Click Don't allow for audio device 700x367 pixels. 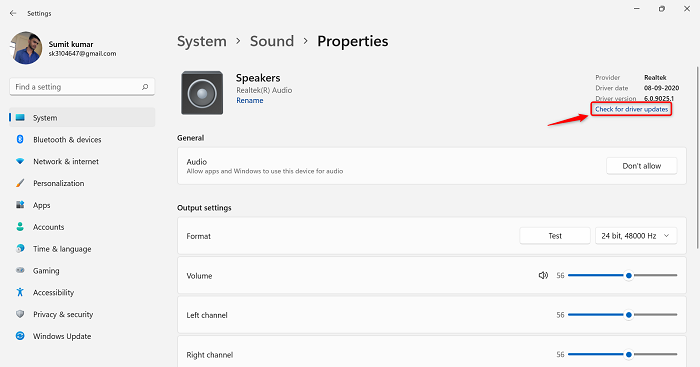pos(642,166)
